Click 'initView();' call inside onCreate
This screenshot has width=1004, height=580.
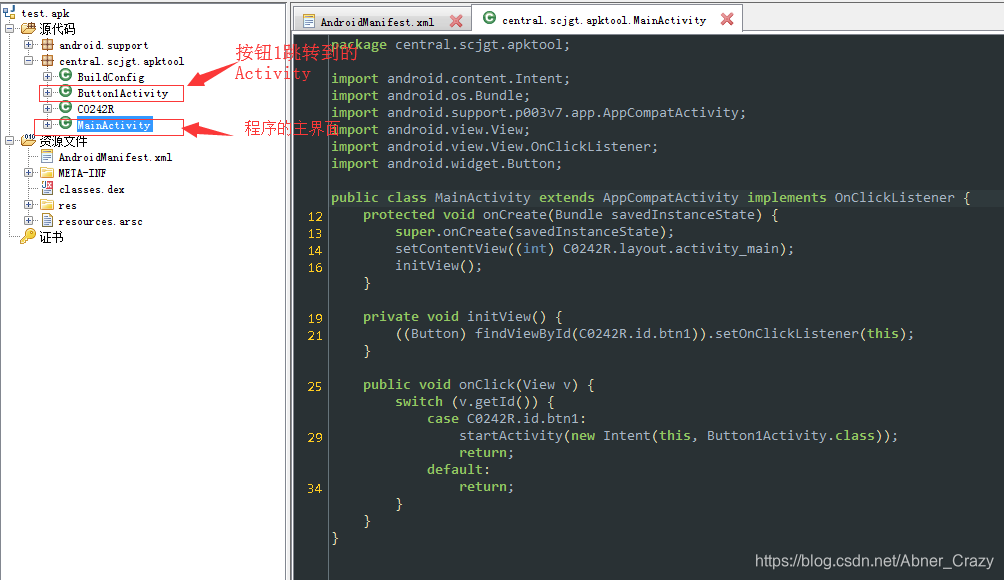[x=439, y=266]
